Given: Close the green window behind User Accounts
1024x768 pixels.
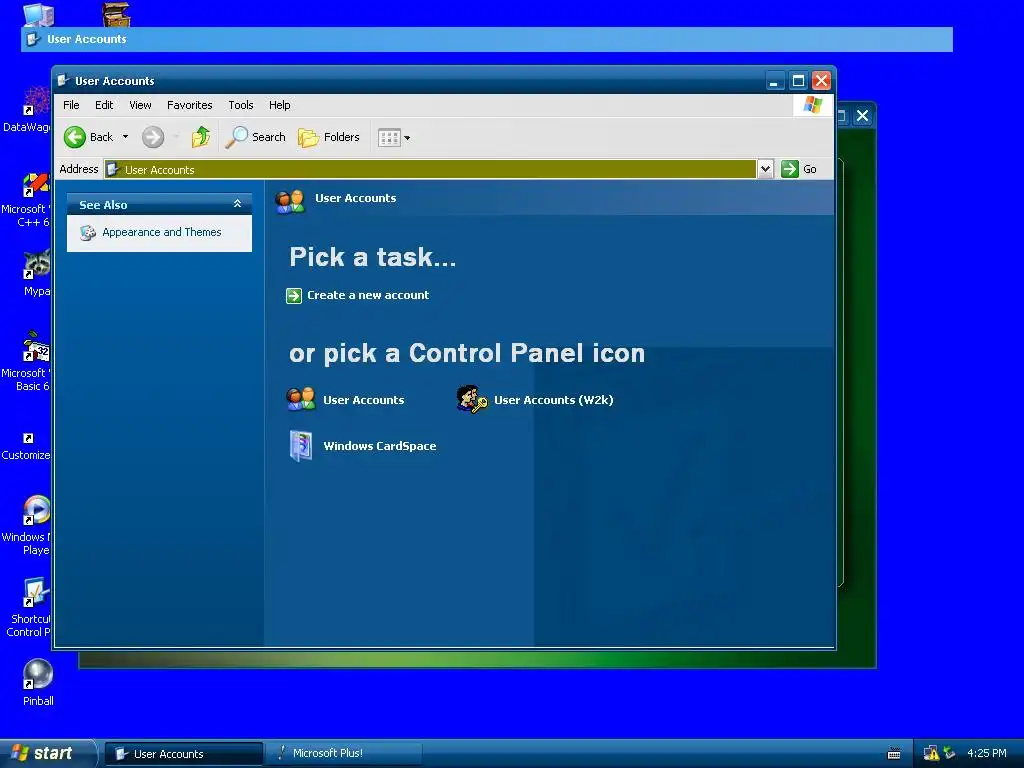Looking at the screenshot, I should click(x=862, y=116).
